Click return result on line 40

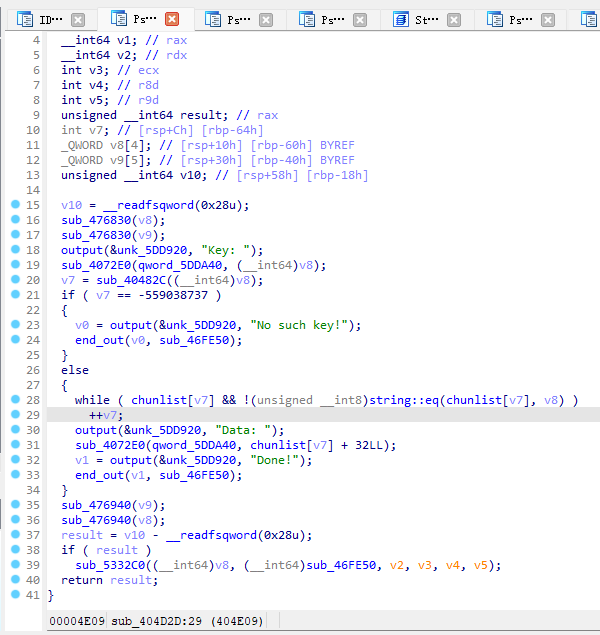point(109,580)
